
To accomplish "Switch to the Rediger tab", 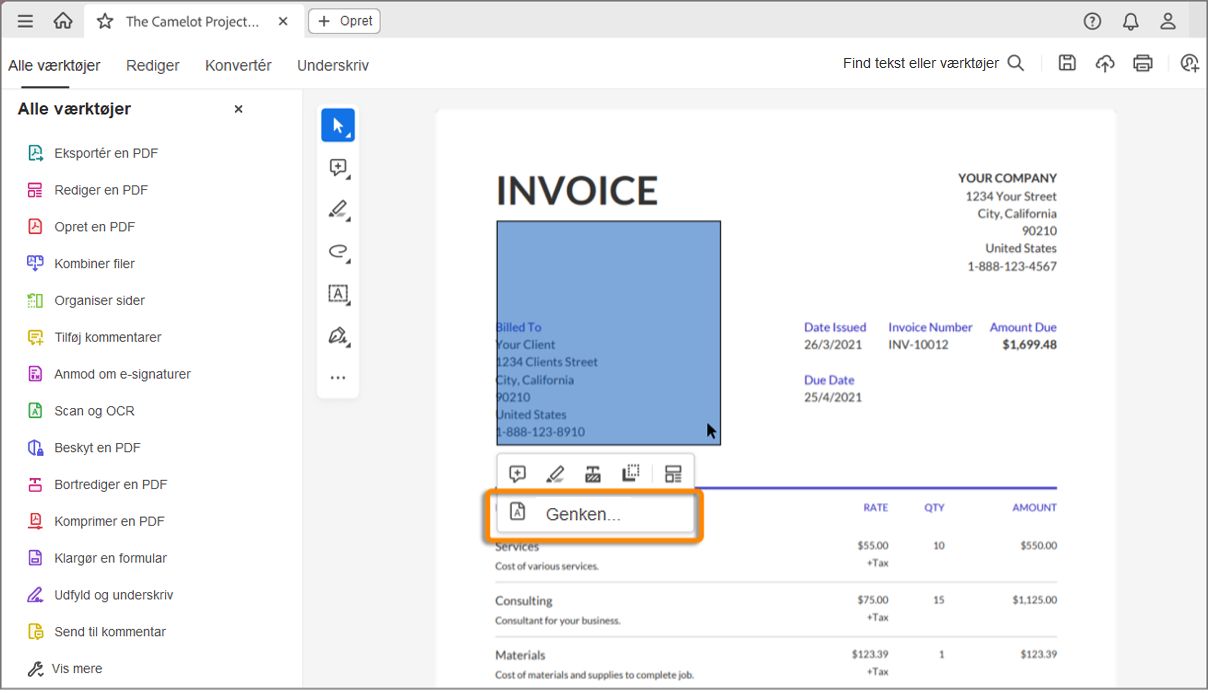I will click(152, 65).
